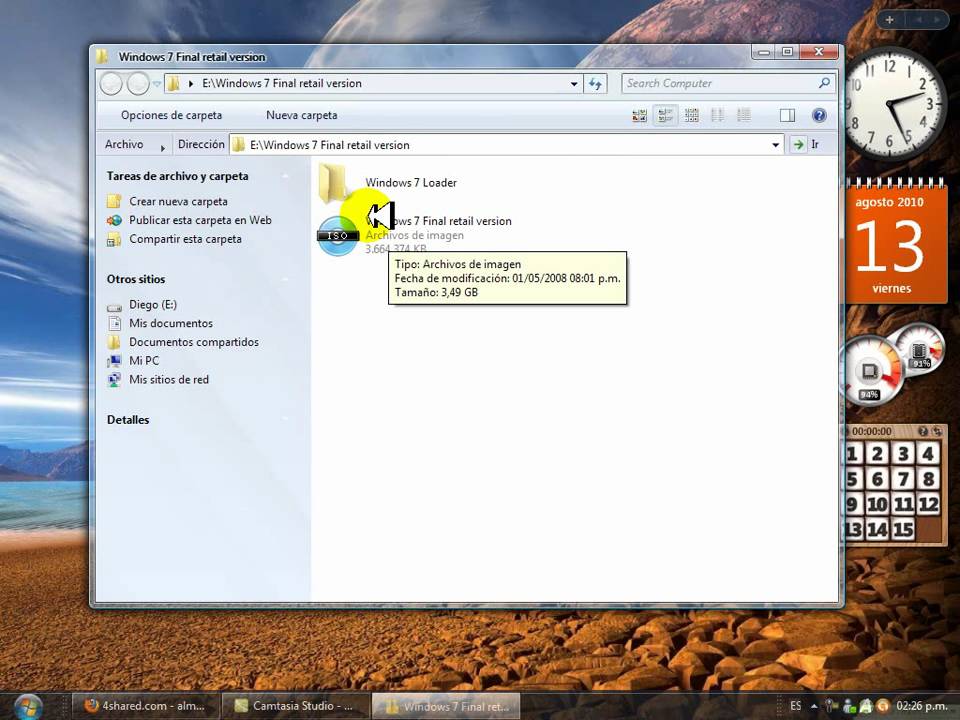The image size is (960, 720).
Task: Collapse Tareas de archivo y carpeta section
Action: (x=285, y=176)
